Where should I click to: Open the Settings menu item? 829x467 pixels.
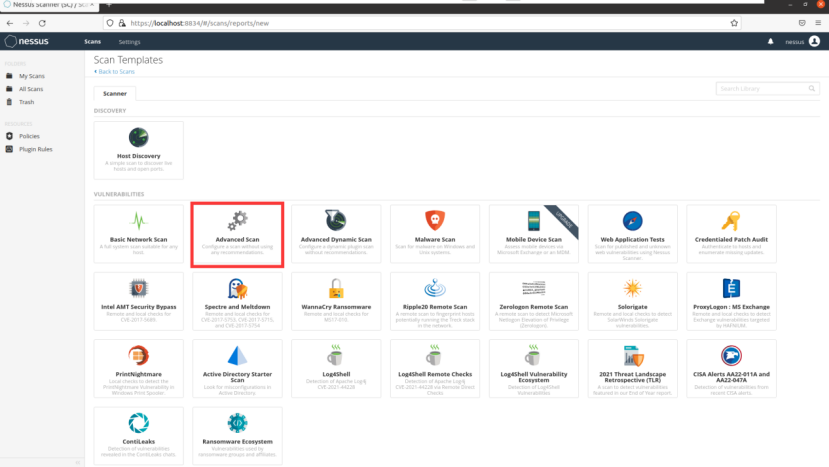(130, 42)
